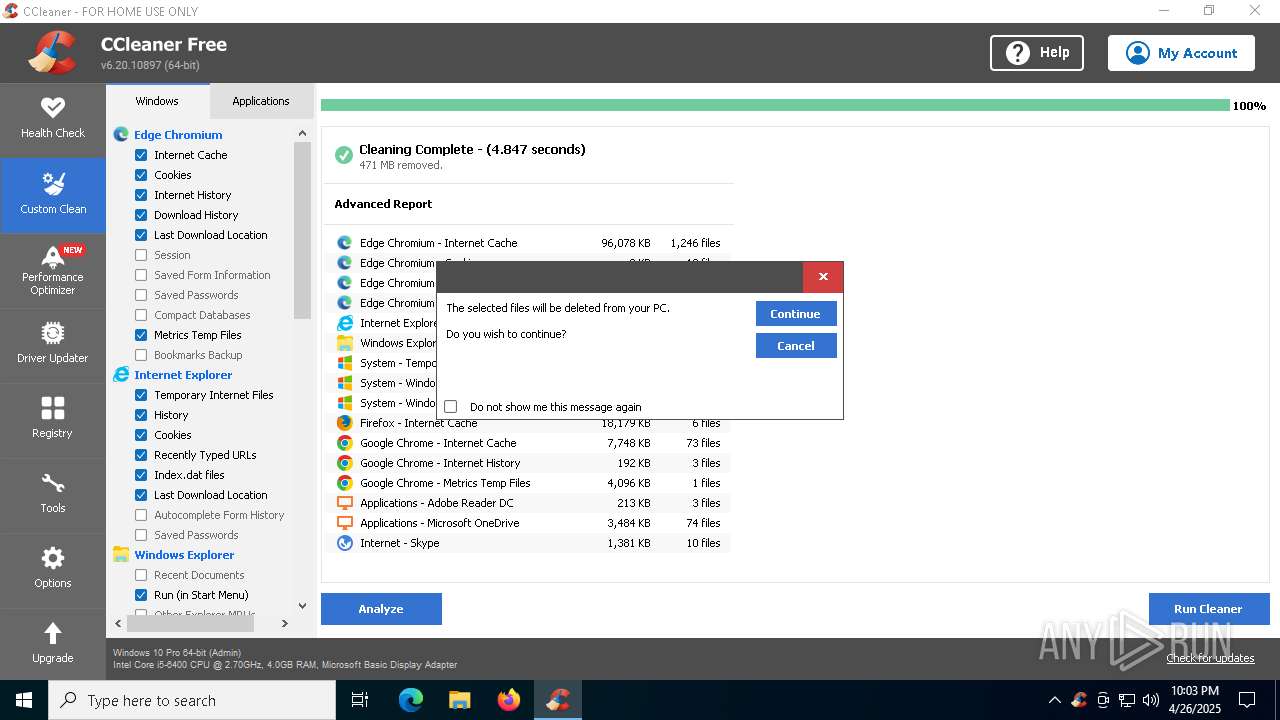Open the Health Check section
Screen dimensions: 1280x720
(53, 119)
